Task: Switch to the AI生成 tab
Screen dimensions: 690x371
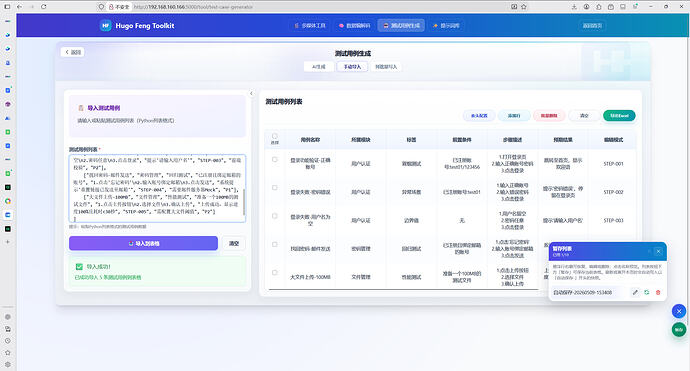Action: [319, 67]
